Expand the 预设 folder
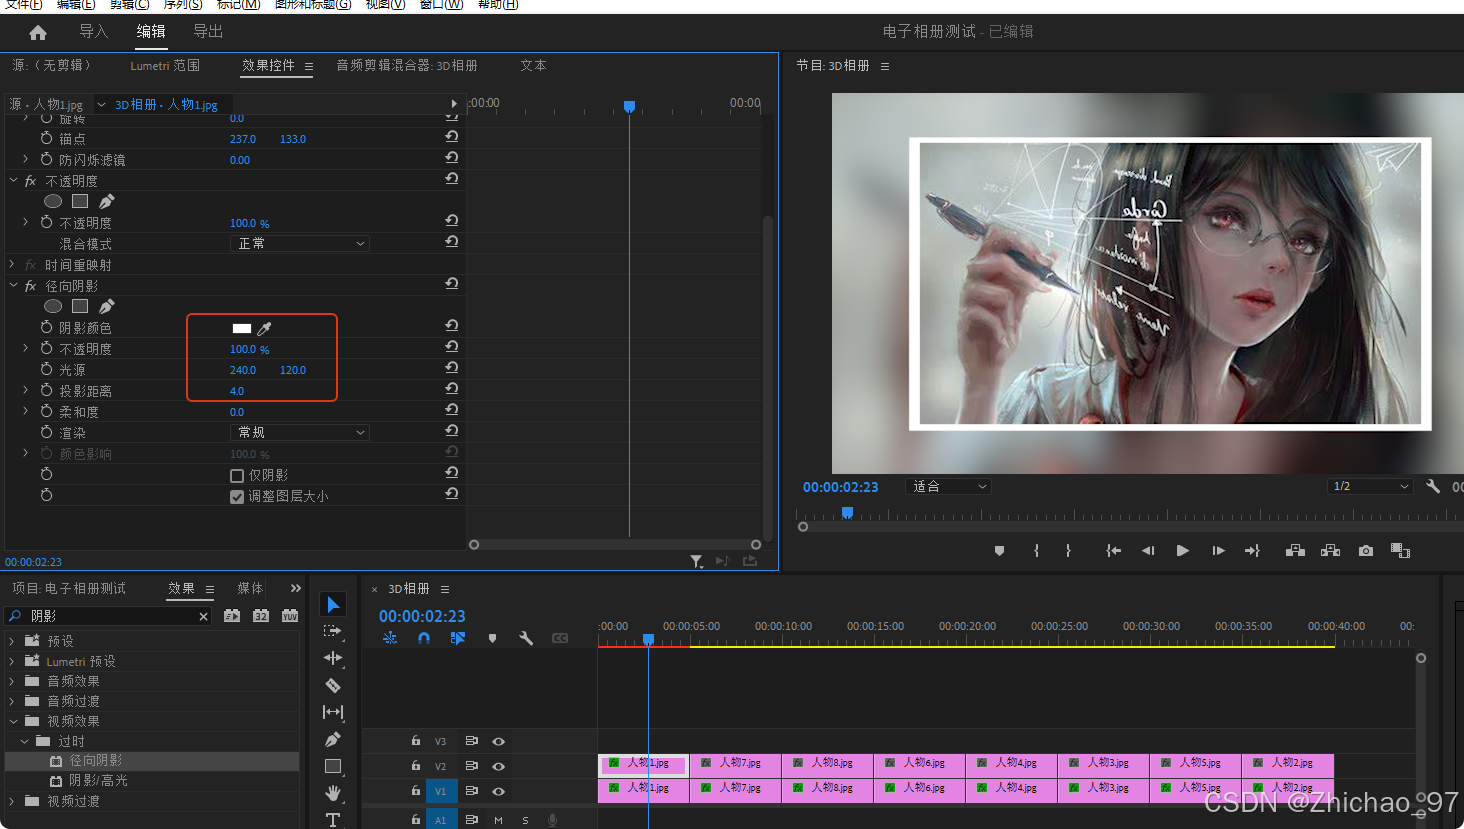The height and width of the screenshot is (829, 1464). point(12,641)
